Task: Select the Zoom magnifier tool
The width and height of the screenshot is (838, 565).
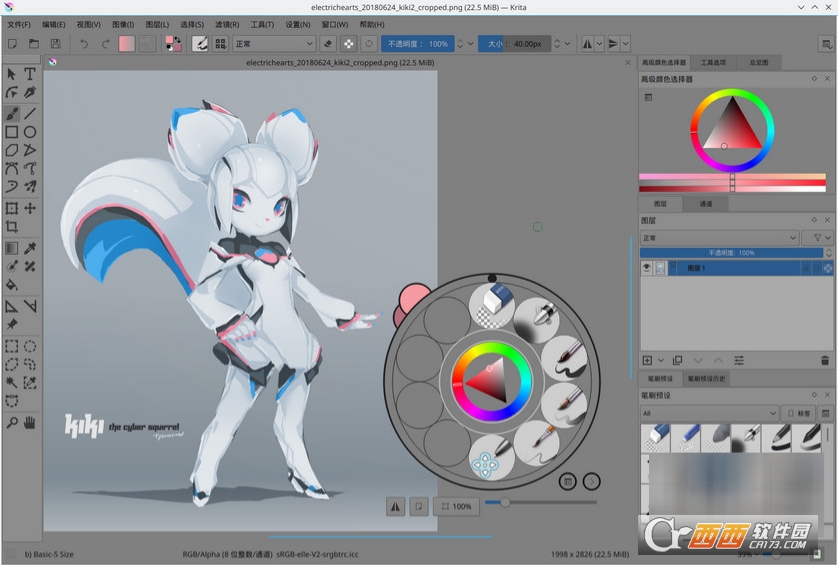Action: pos(12,423)
